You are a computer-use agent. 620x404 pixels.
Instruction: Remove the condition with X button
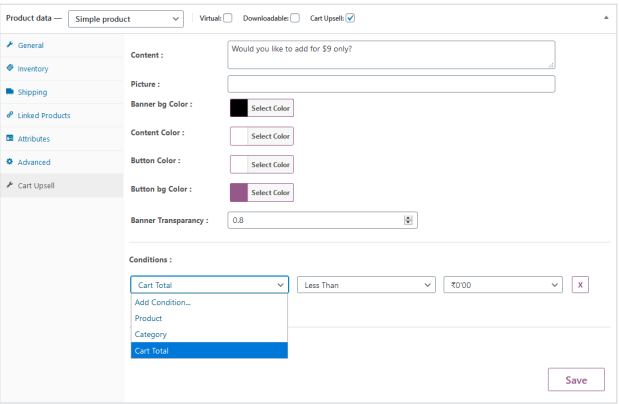[580, 285]
